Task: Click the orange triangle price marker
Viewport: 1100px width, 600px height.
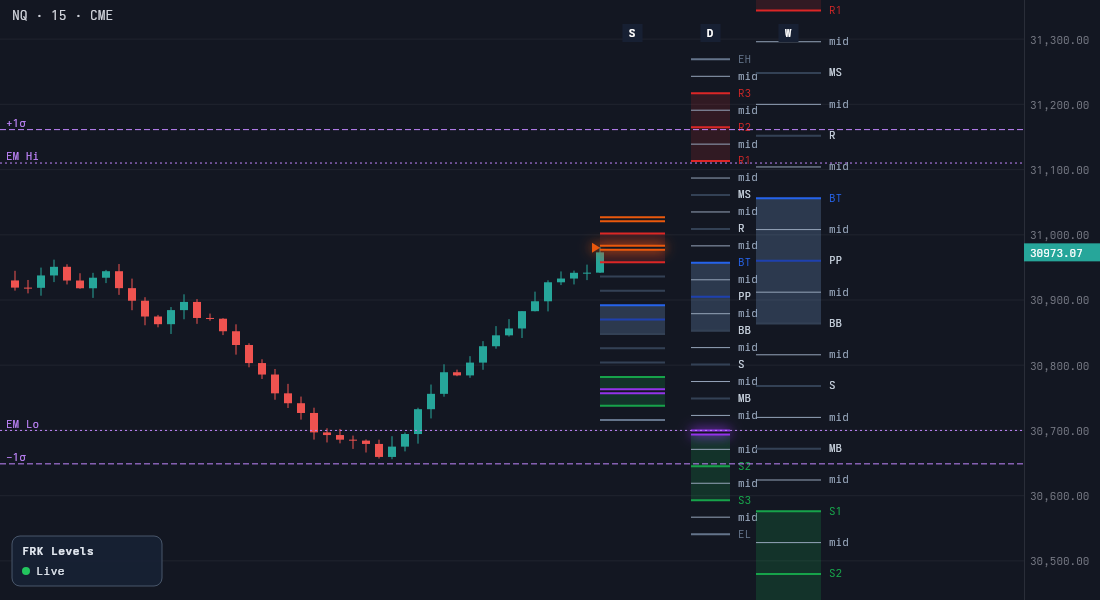Action: click(596, 248)
